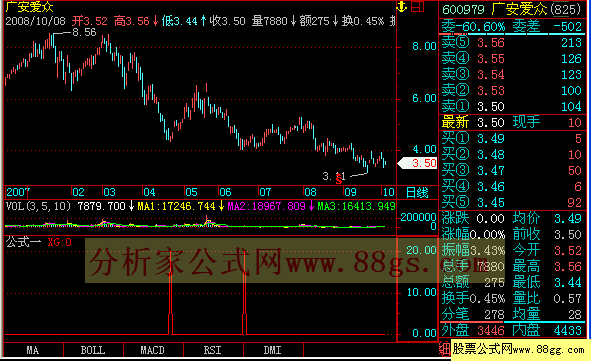Click the 公式一 indicator label
This screenshot has height=361, width=591.
pos(23,242)
